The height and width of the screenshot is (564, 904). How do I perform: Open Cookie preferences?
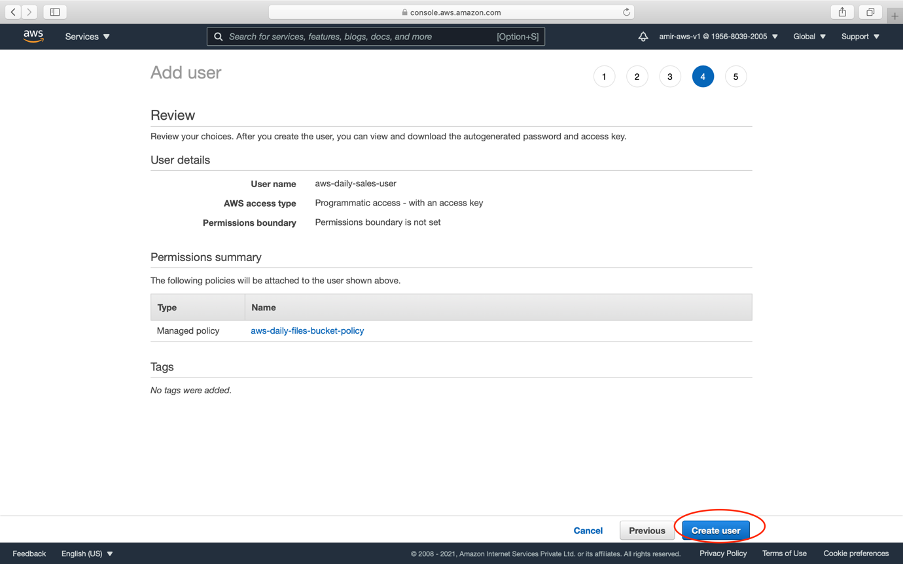[x=856, y=554]
